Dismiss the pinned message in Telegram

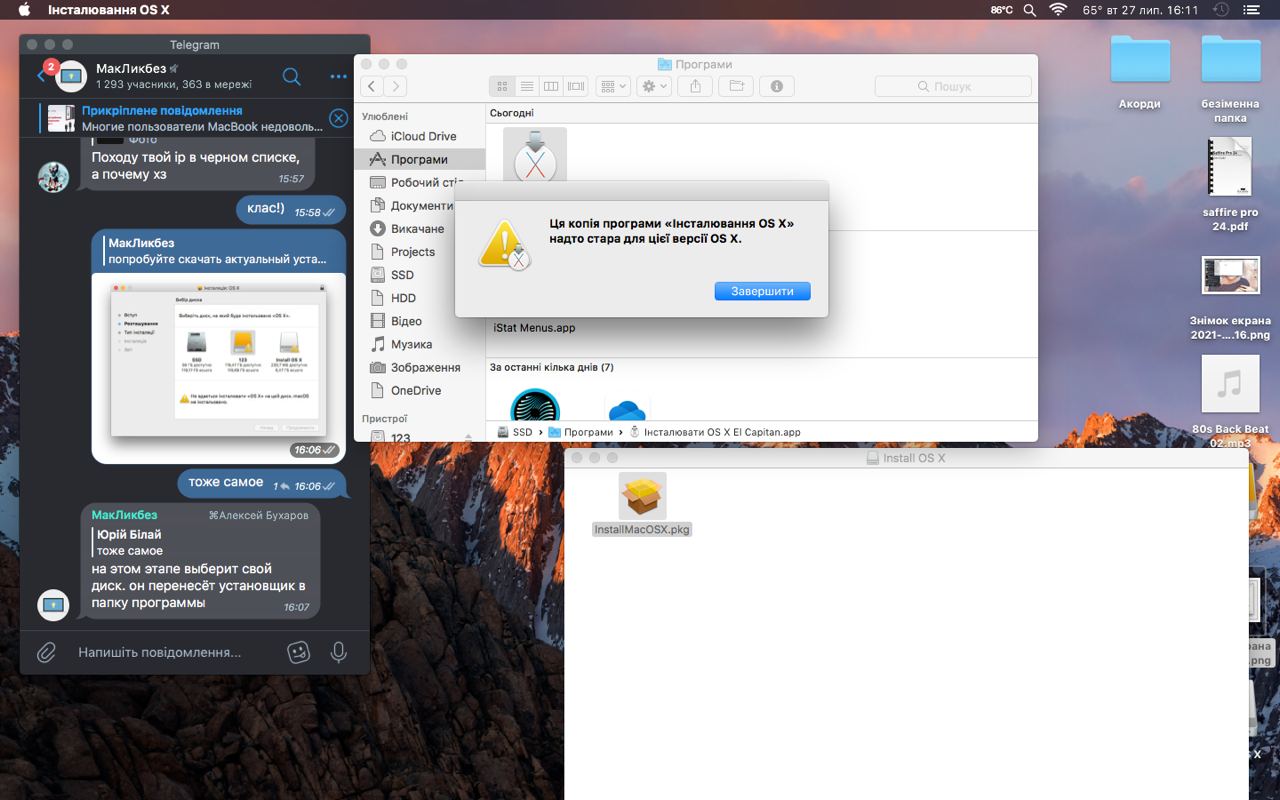(339, 118)
